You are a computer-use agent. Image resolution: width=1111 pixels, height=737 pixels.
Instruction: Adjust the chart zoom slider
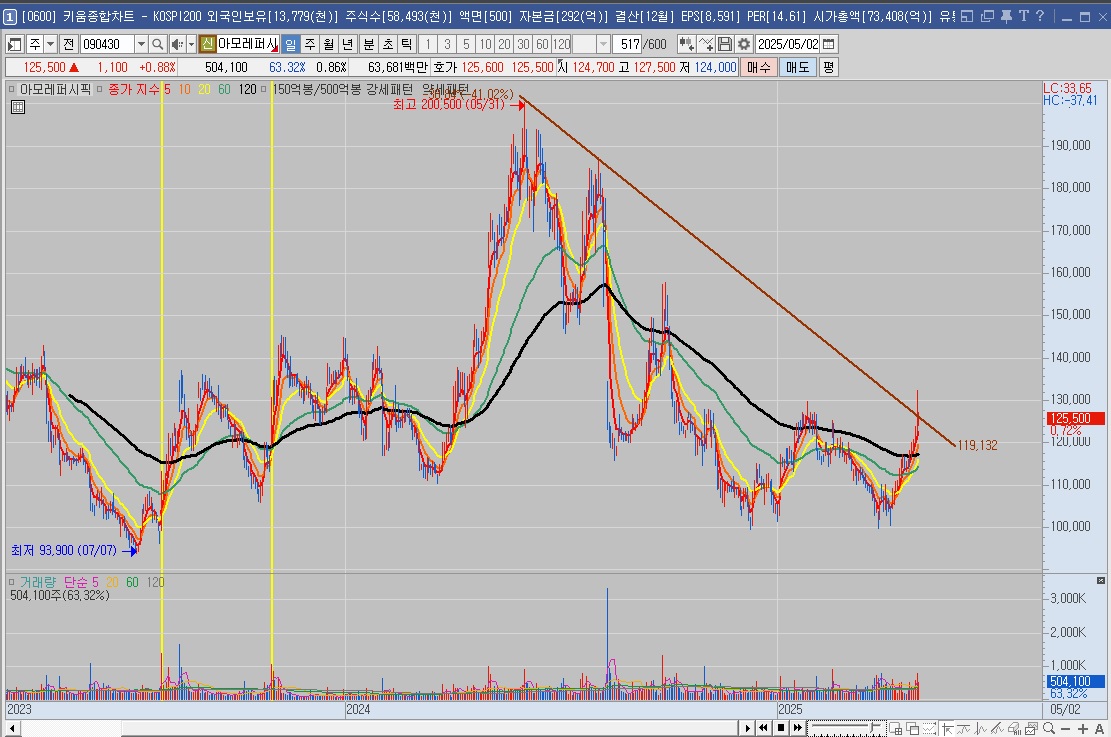(846, 728)
